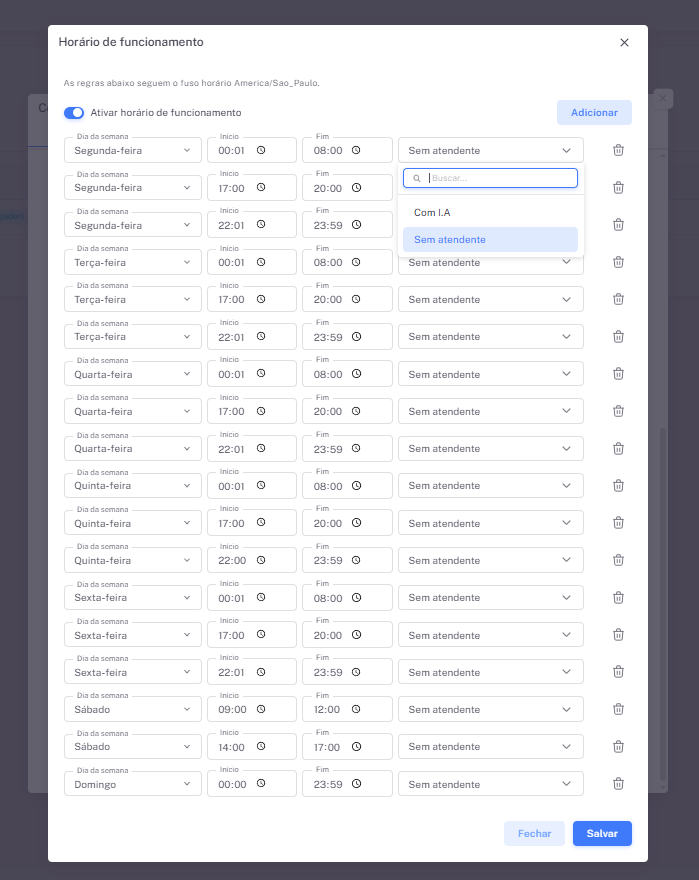Open weekday dropdown on the Quarta-feira 17:00 row
Image resolution: width=699 pixels, height=880 pixels.
(x=133, y=411)
